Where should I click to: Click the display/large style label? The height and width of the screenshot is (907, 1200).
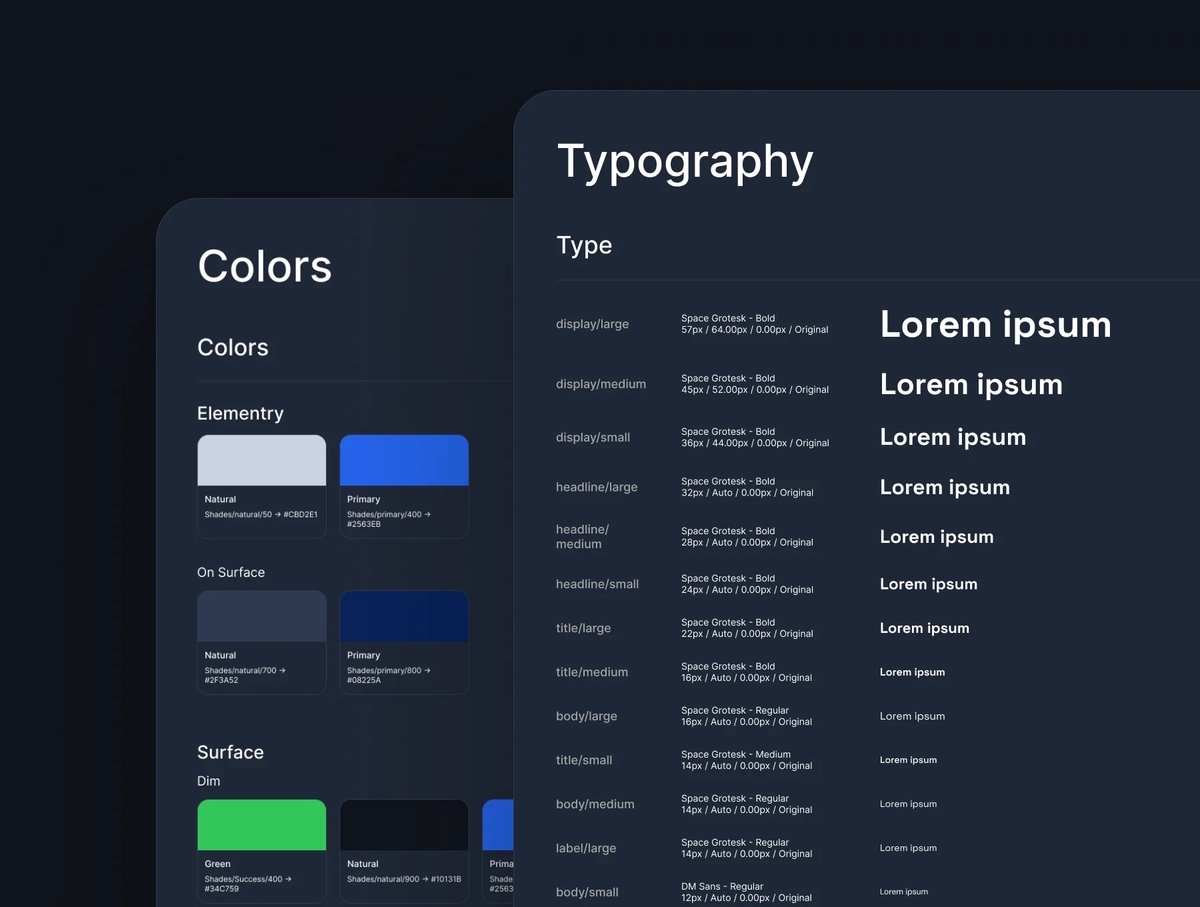click(592, 324)
